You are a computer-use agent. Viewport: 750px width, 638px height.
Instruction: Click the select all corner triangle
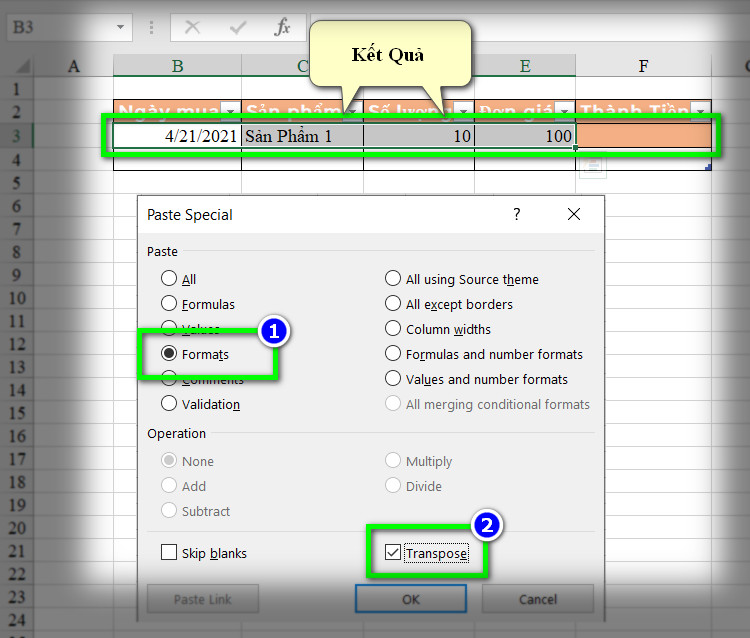[23, 66]
